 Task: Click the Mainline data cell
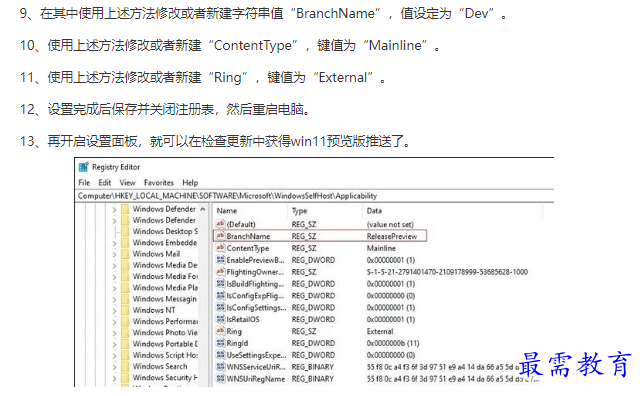(381, 248)
